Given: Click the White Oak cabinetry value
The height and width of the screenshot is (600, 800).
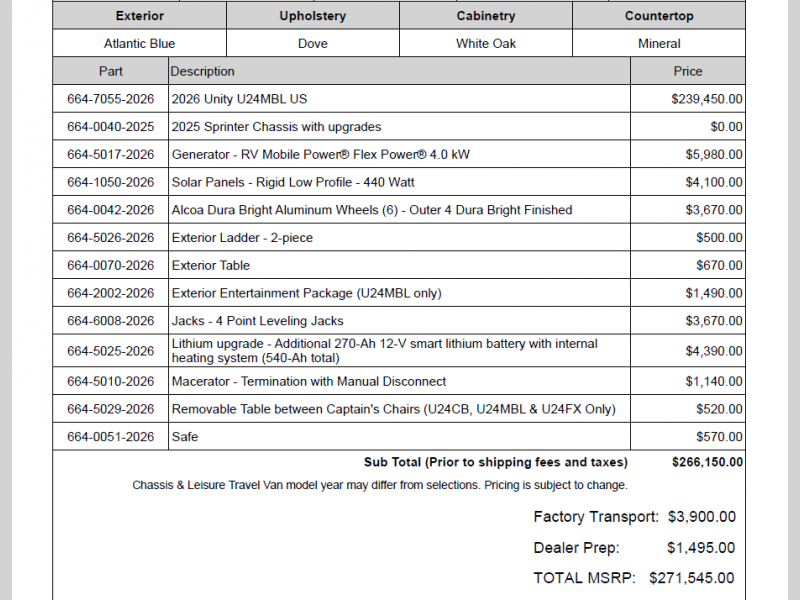Looking at the screenshot, I should (x=486, y=44).
